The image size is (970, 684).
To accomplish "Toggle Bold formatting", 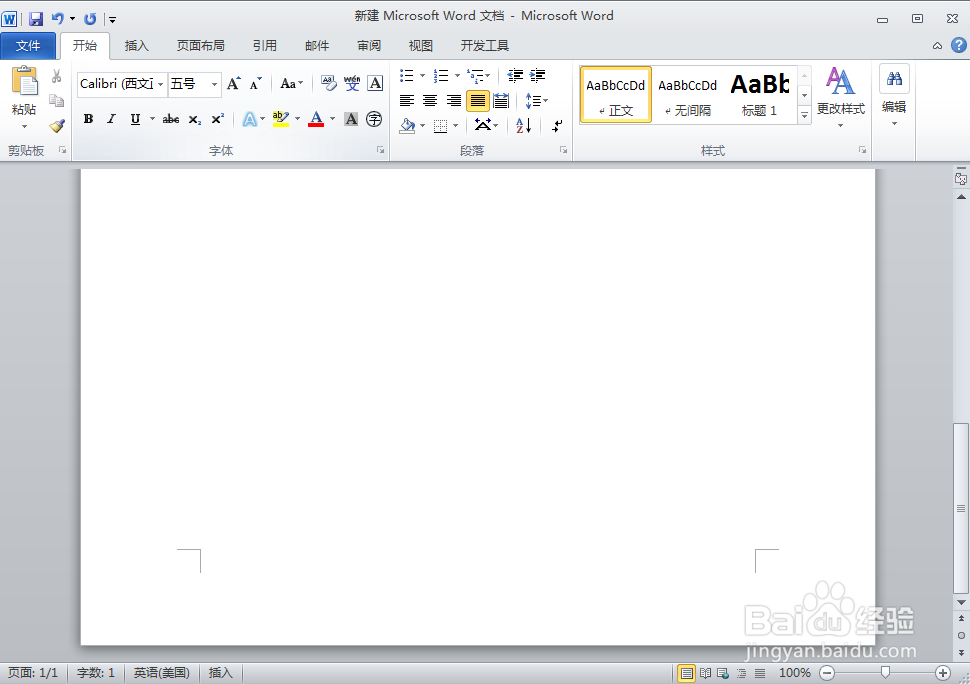I will pos(88,119).
